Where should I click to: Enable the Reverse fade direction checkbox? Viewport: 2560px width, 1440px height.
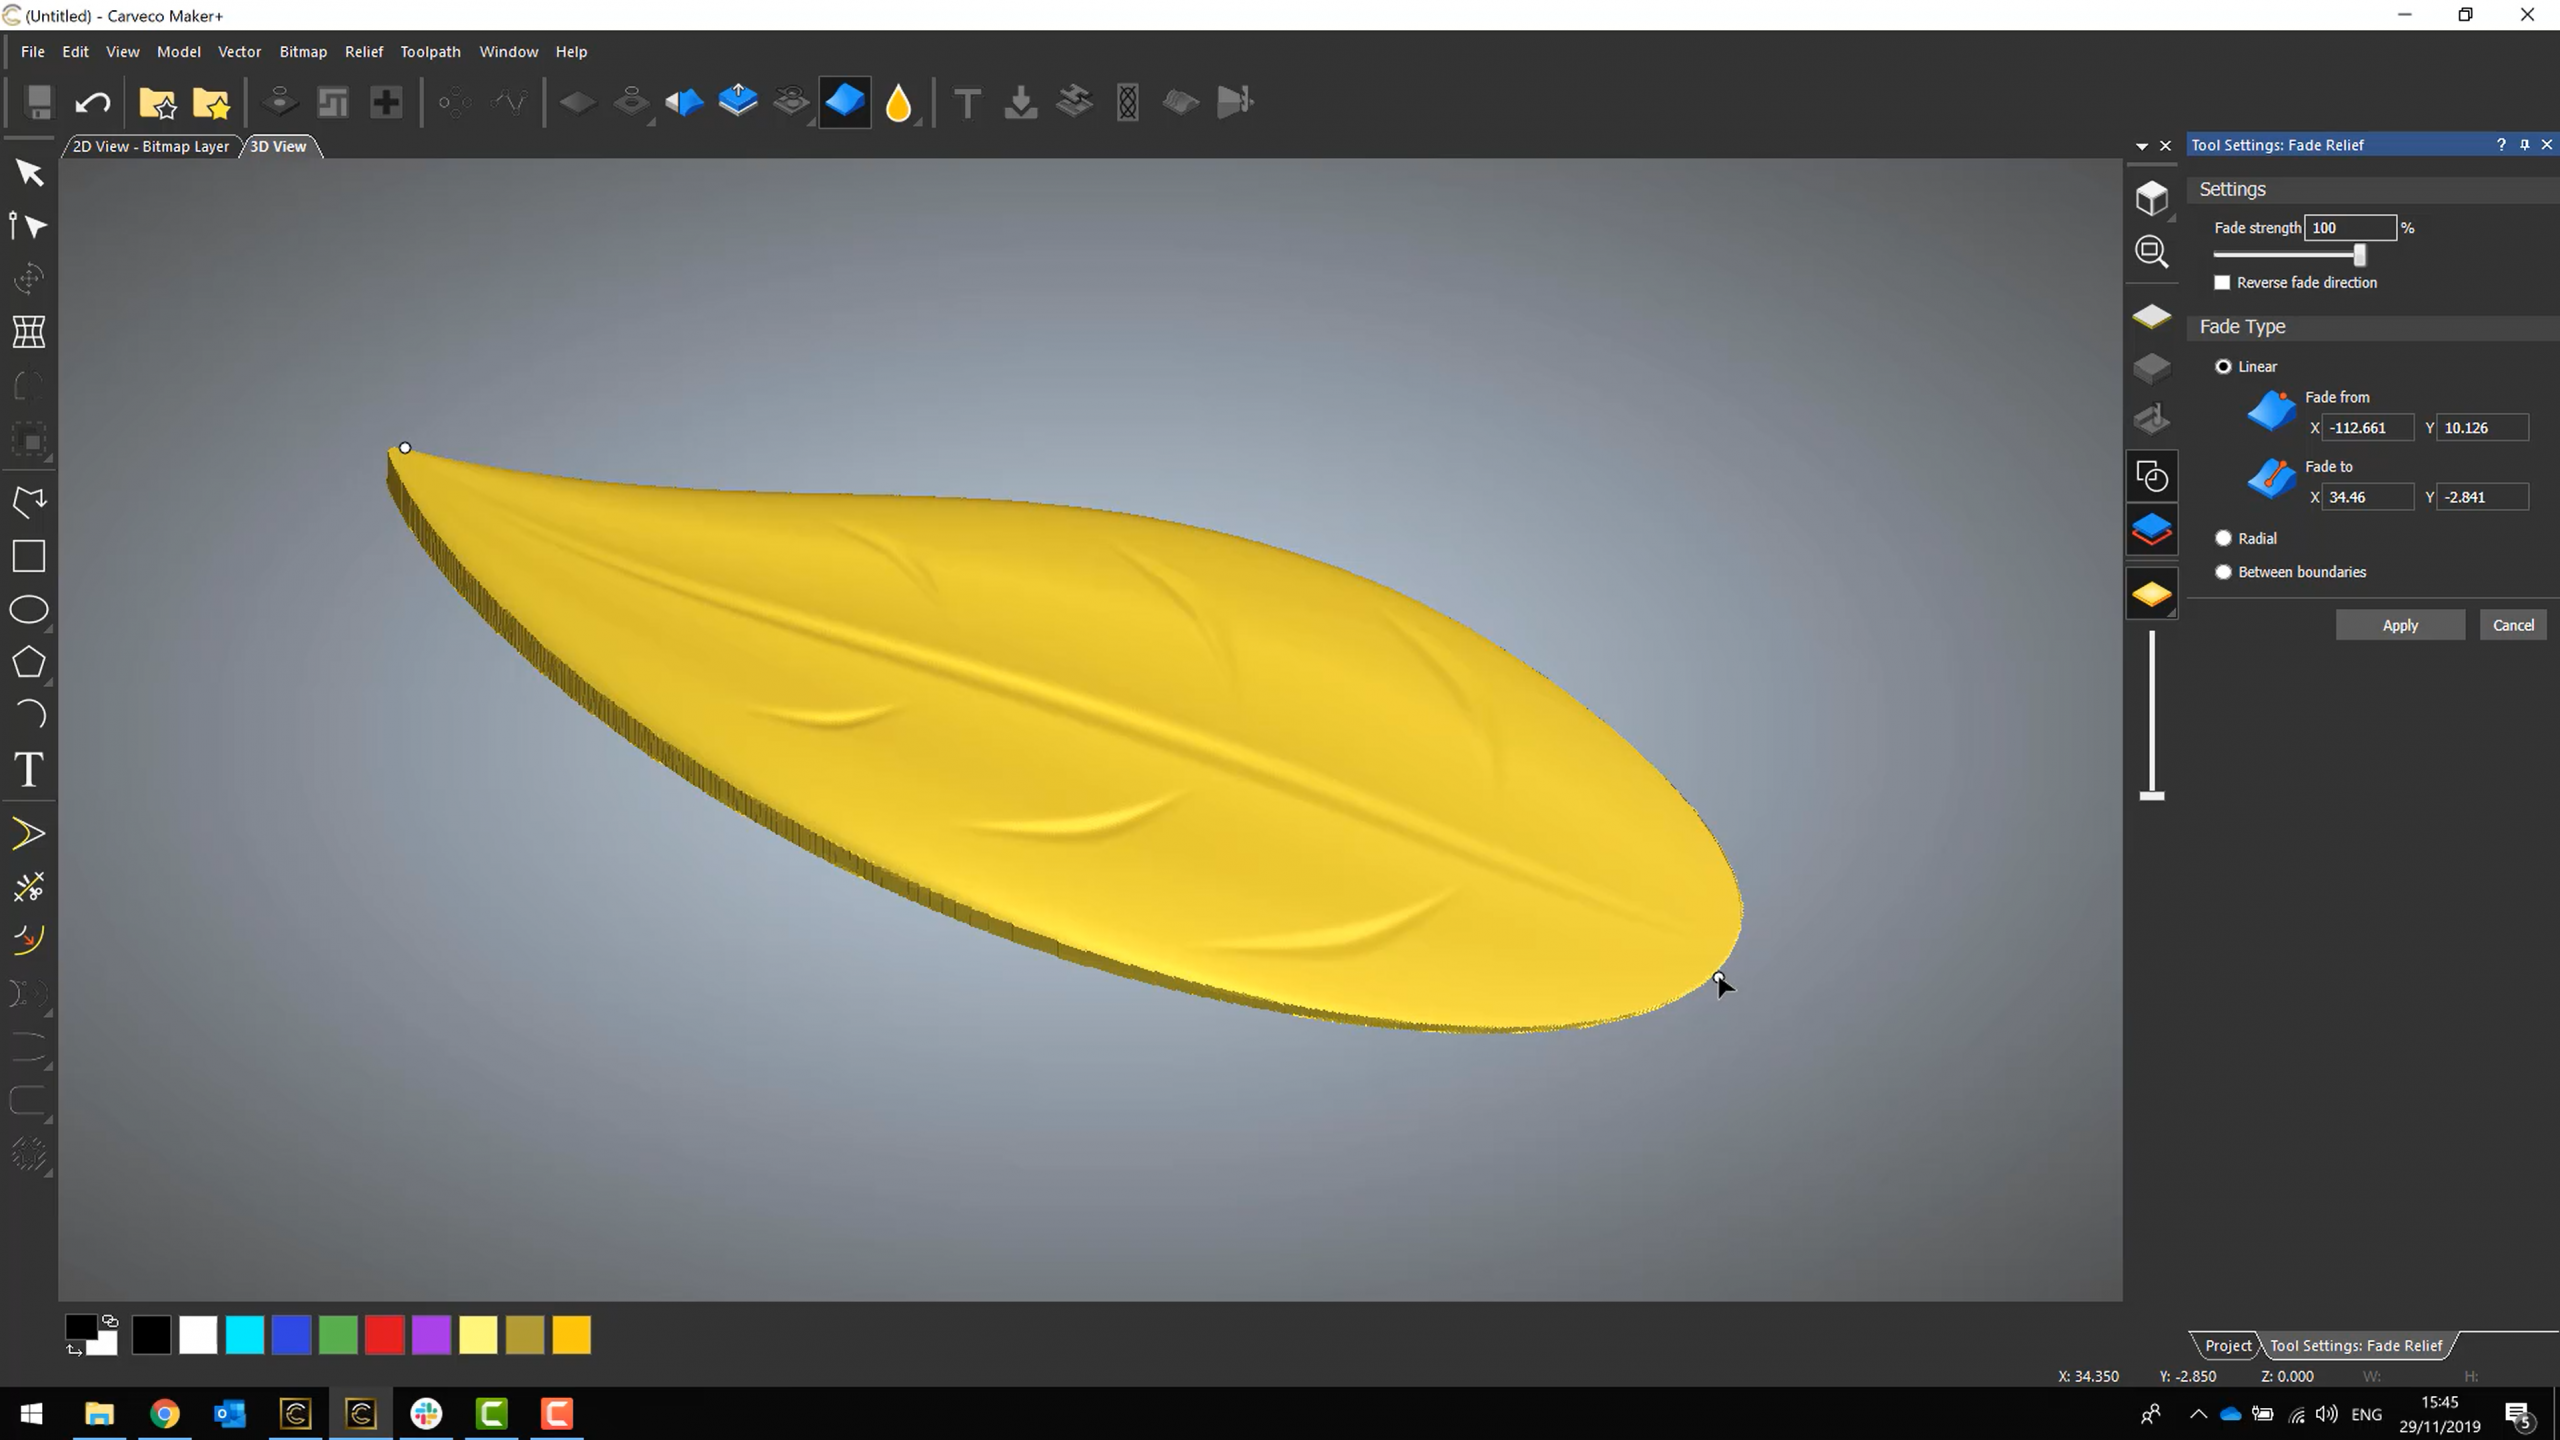(x=2222, y=283)
